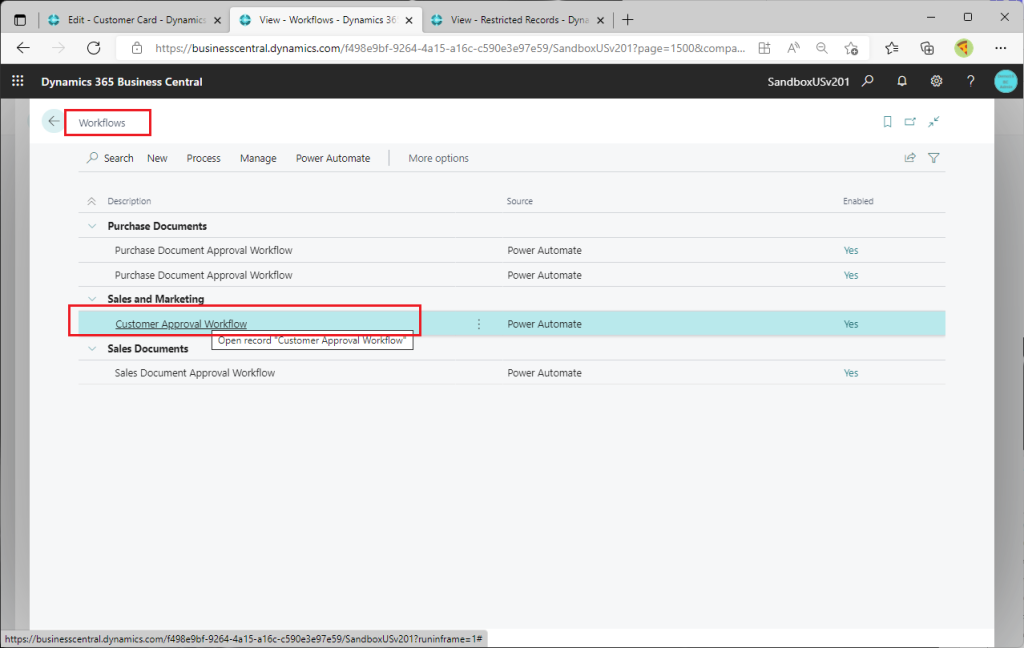Open page in new window icon

click(x=910, y=122)
